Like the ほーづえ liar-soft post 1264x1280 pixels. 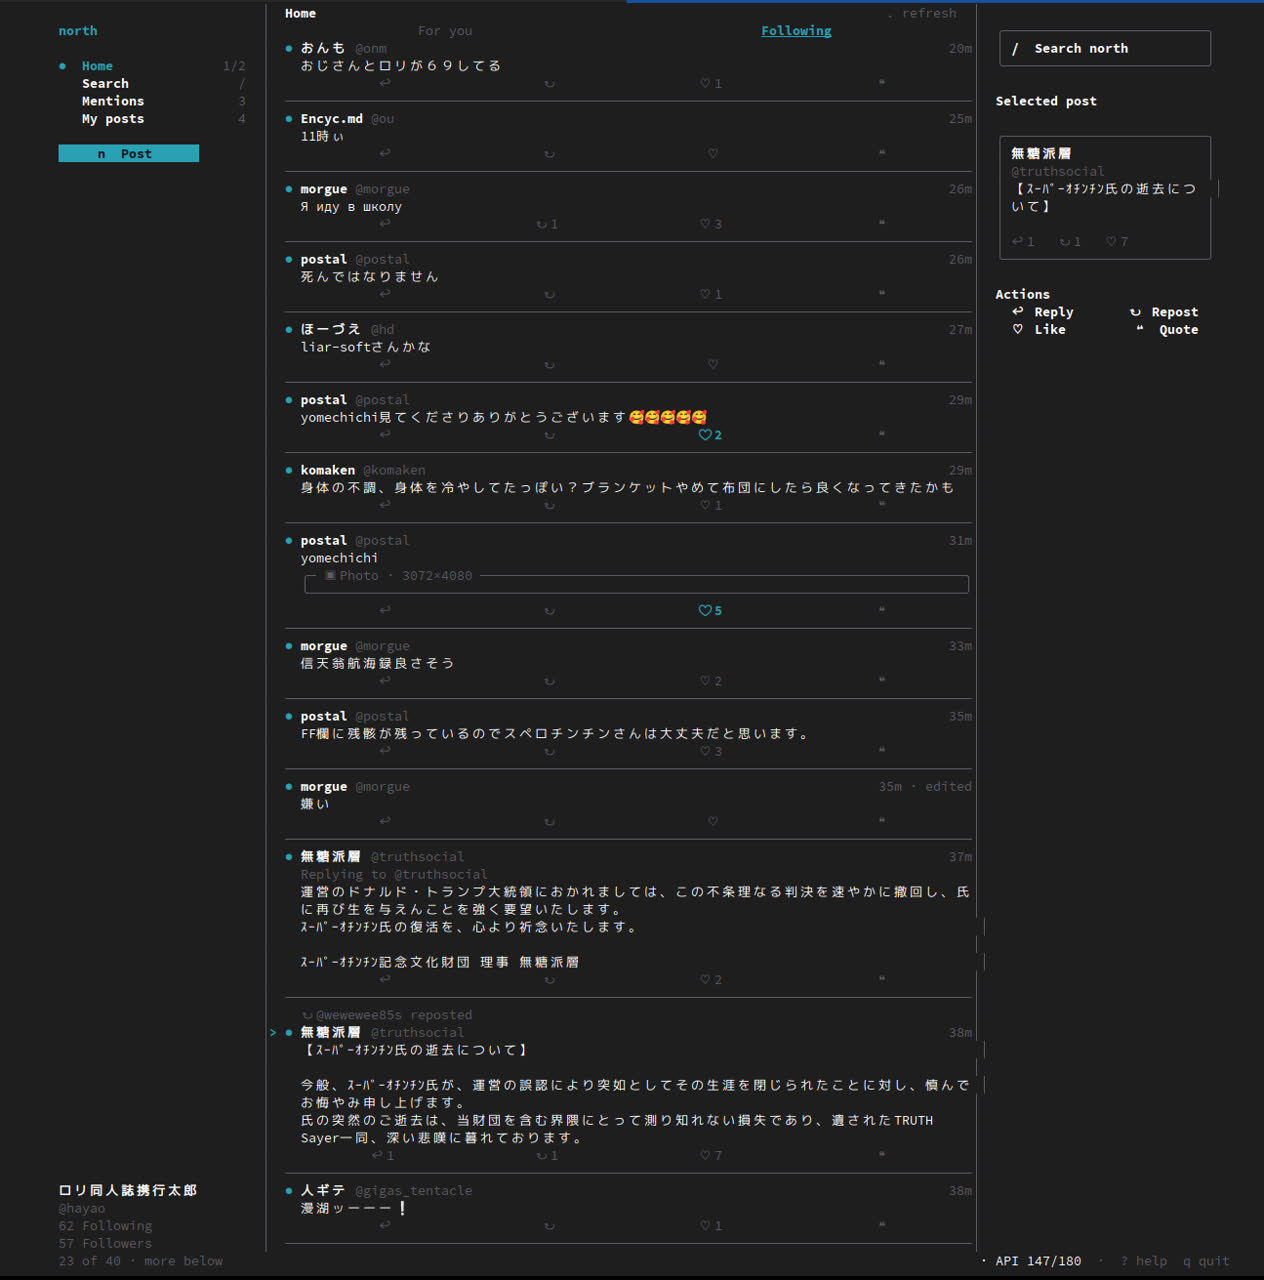(712, 364)
